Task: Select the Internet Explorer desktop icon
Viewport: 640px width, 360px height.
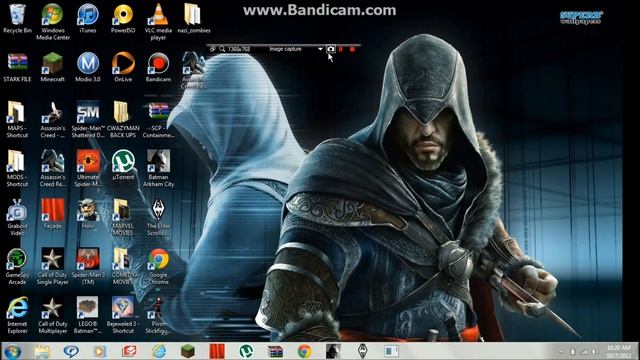Action: (x=17, y=315)
